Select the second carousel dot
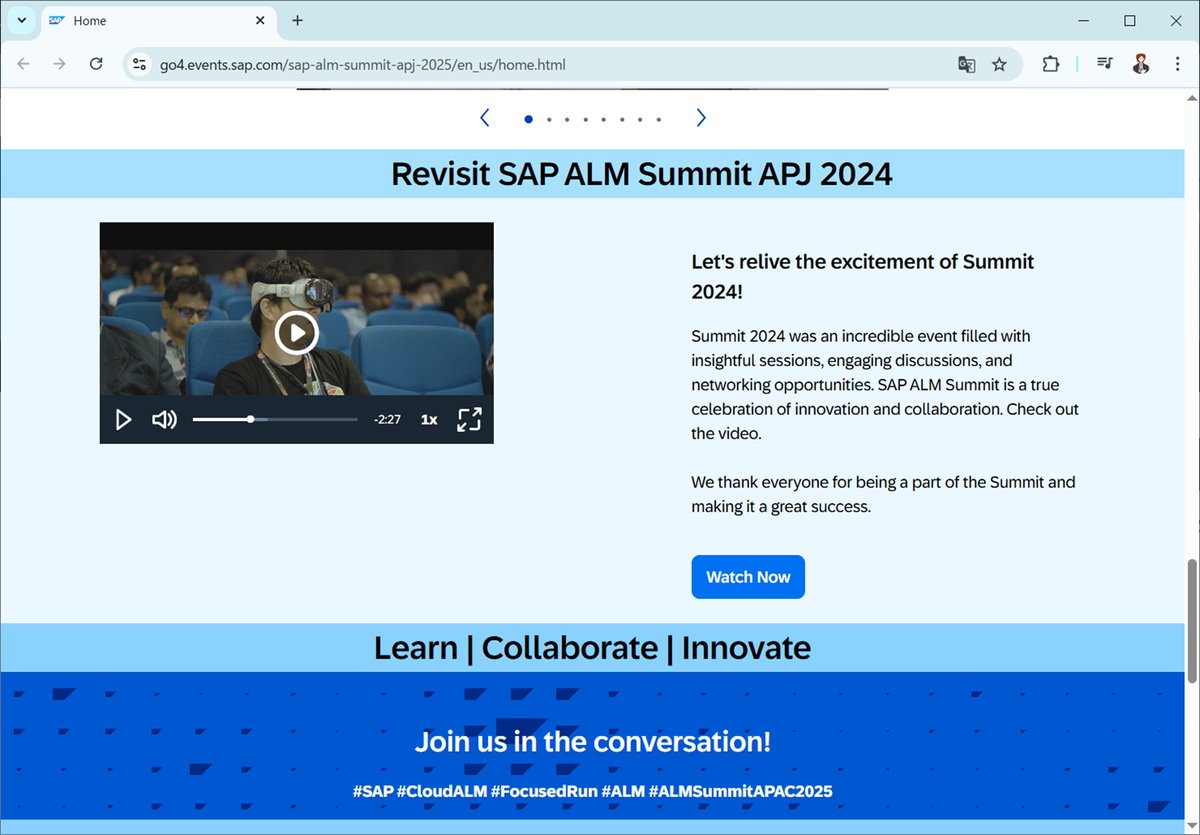This screenshot has width=1200, height=835. coord(549,119)
